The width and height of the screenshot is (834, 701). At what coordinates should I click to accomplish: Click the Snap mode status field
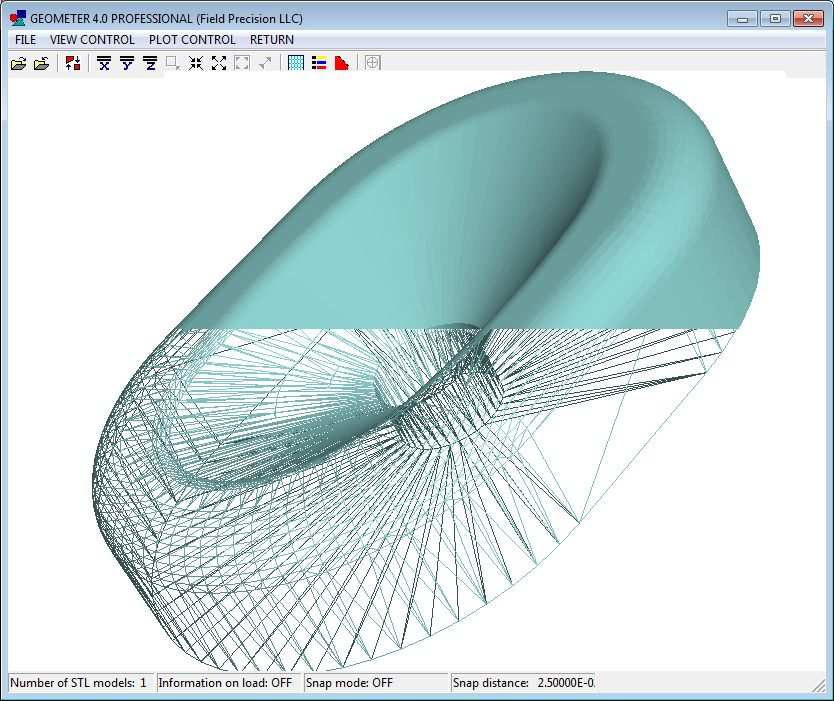point(375,683)
